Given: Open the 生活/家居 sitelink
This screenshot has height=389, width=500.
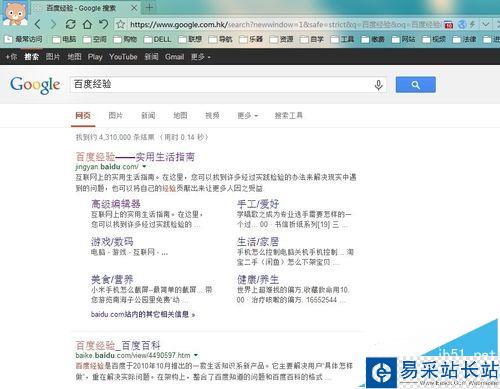Looking at the screenshot, I should 258,241.
